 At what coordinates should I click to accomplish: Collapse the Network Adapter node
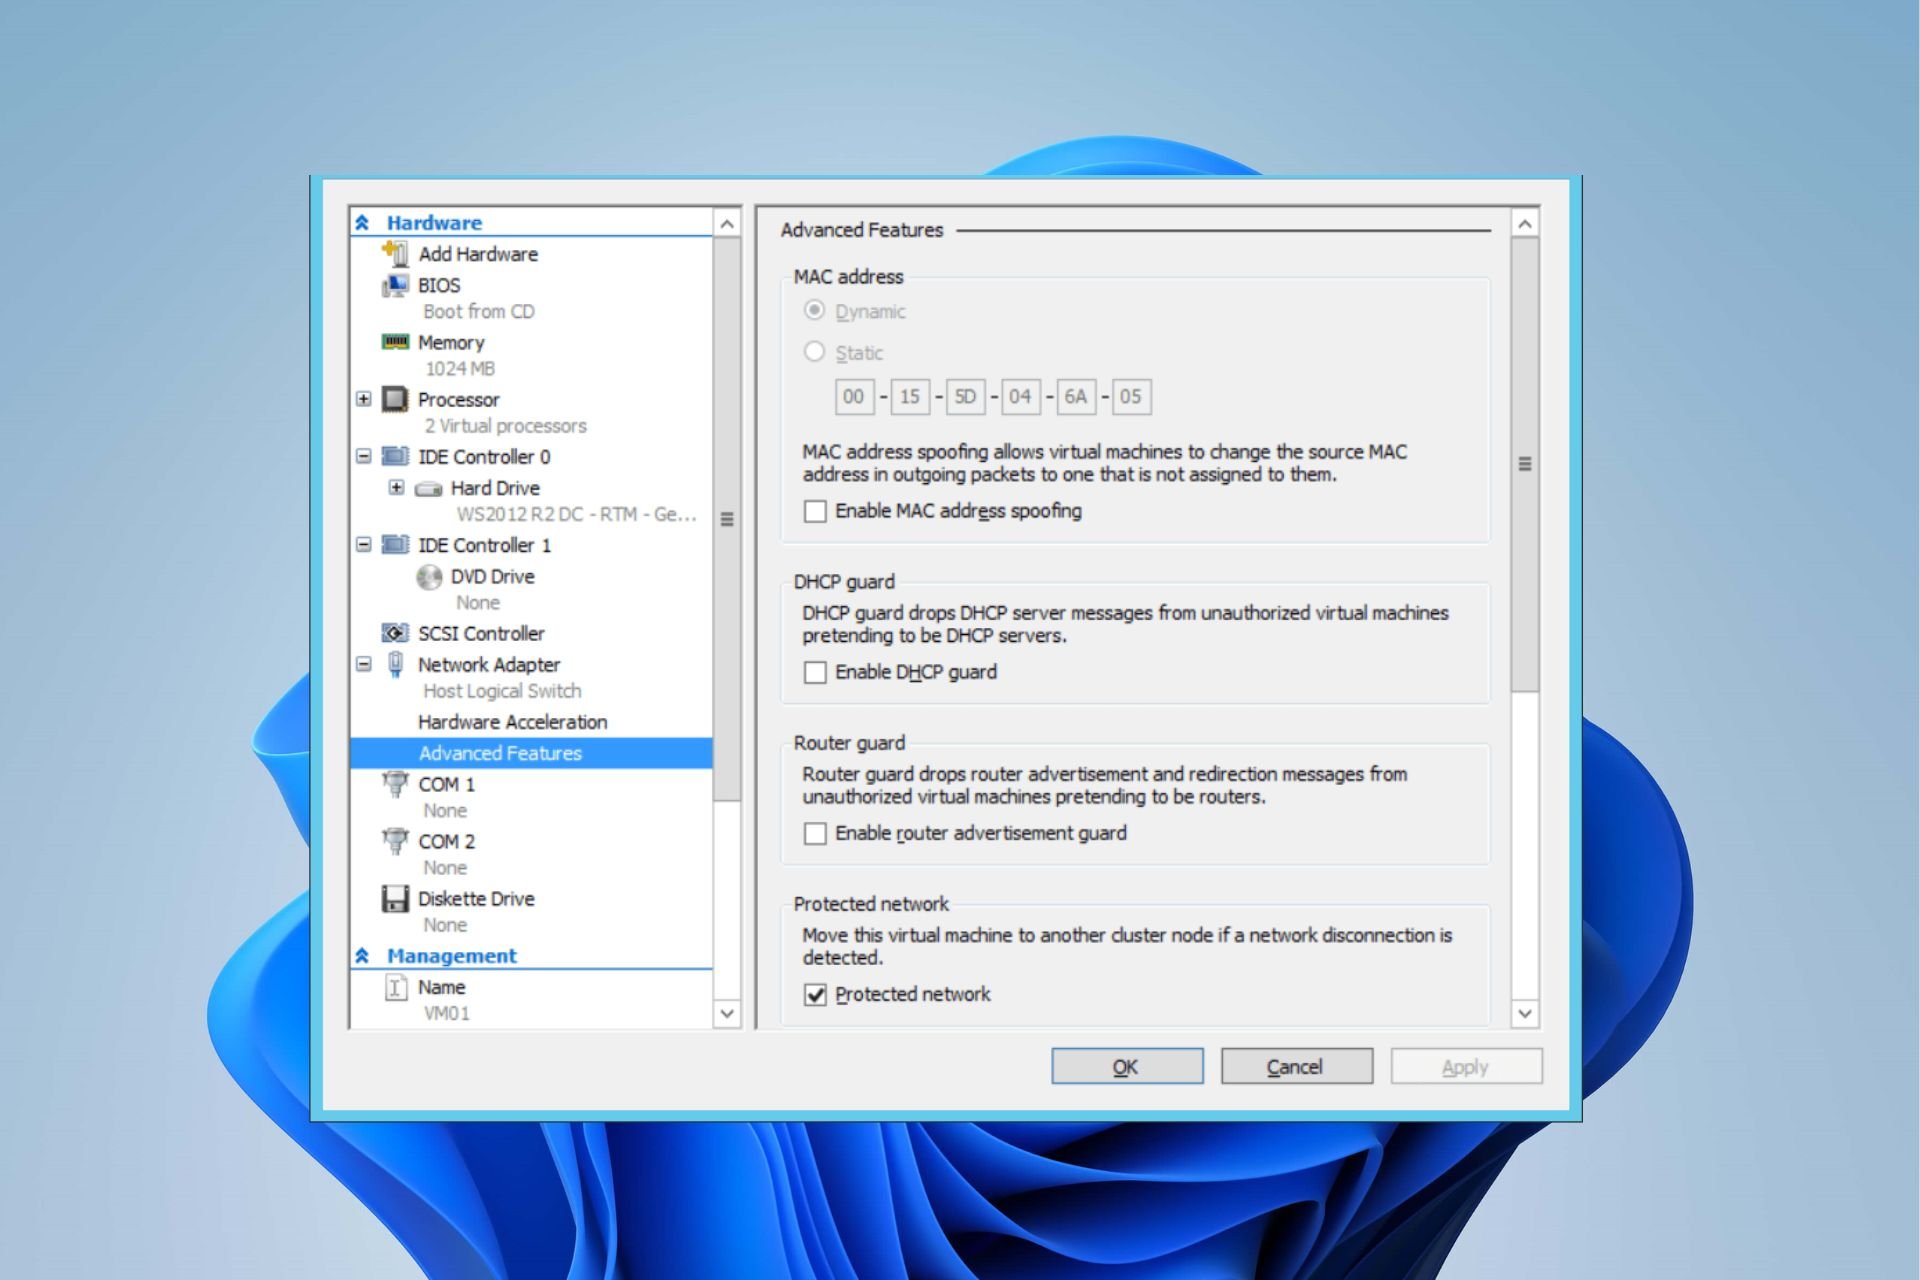pos(363,664)
